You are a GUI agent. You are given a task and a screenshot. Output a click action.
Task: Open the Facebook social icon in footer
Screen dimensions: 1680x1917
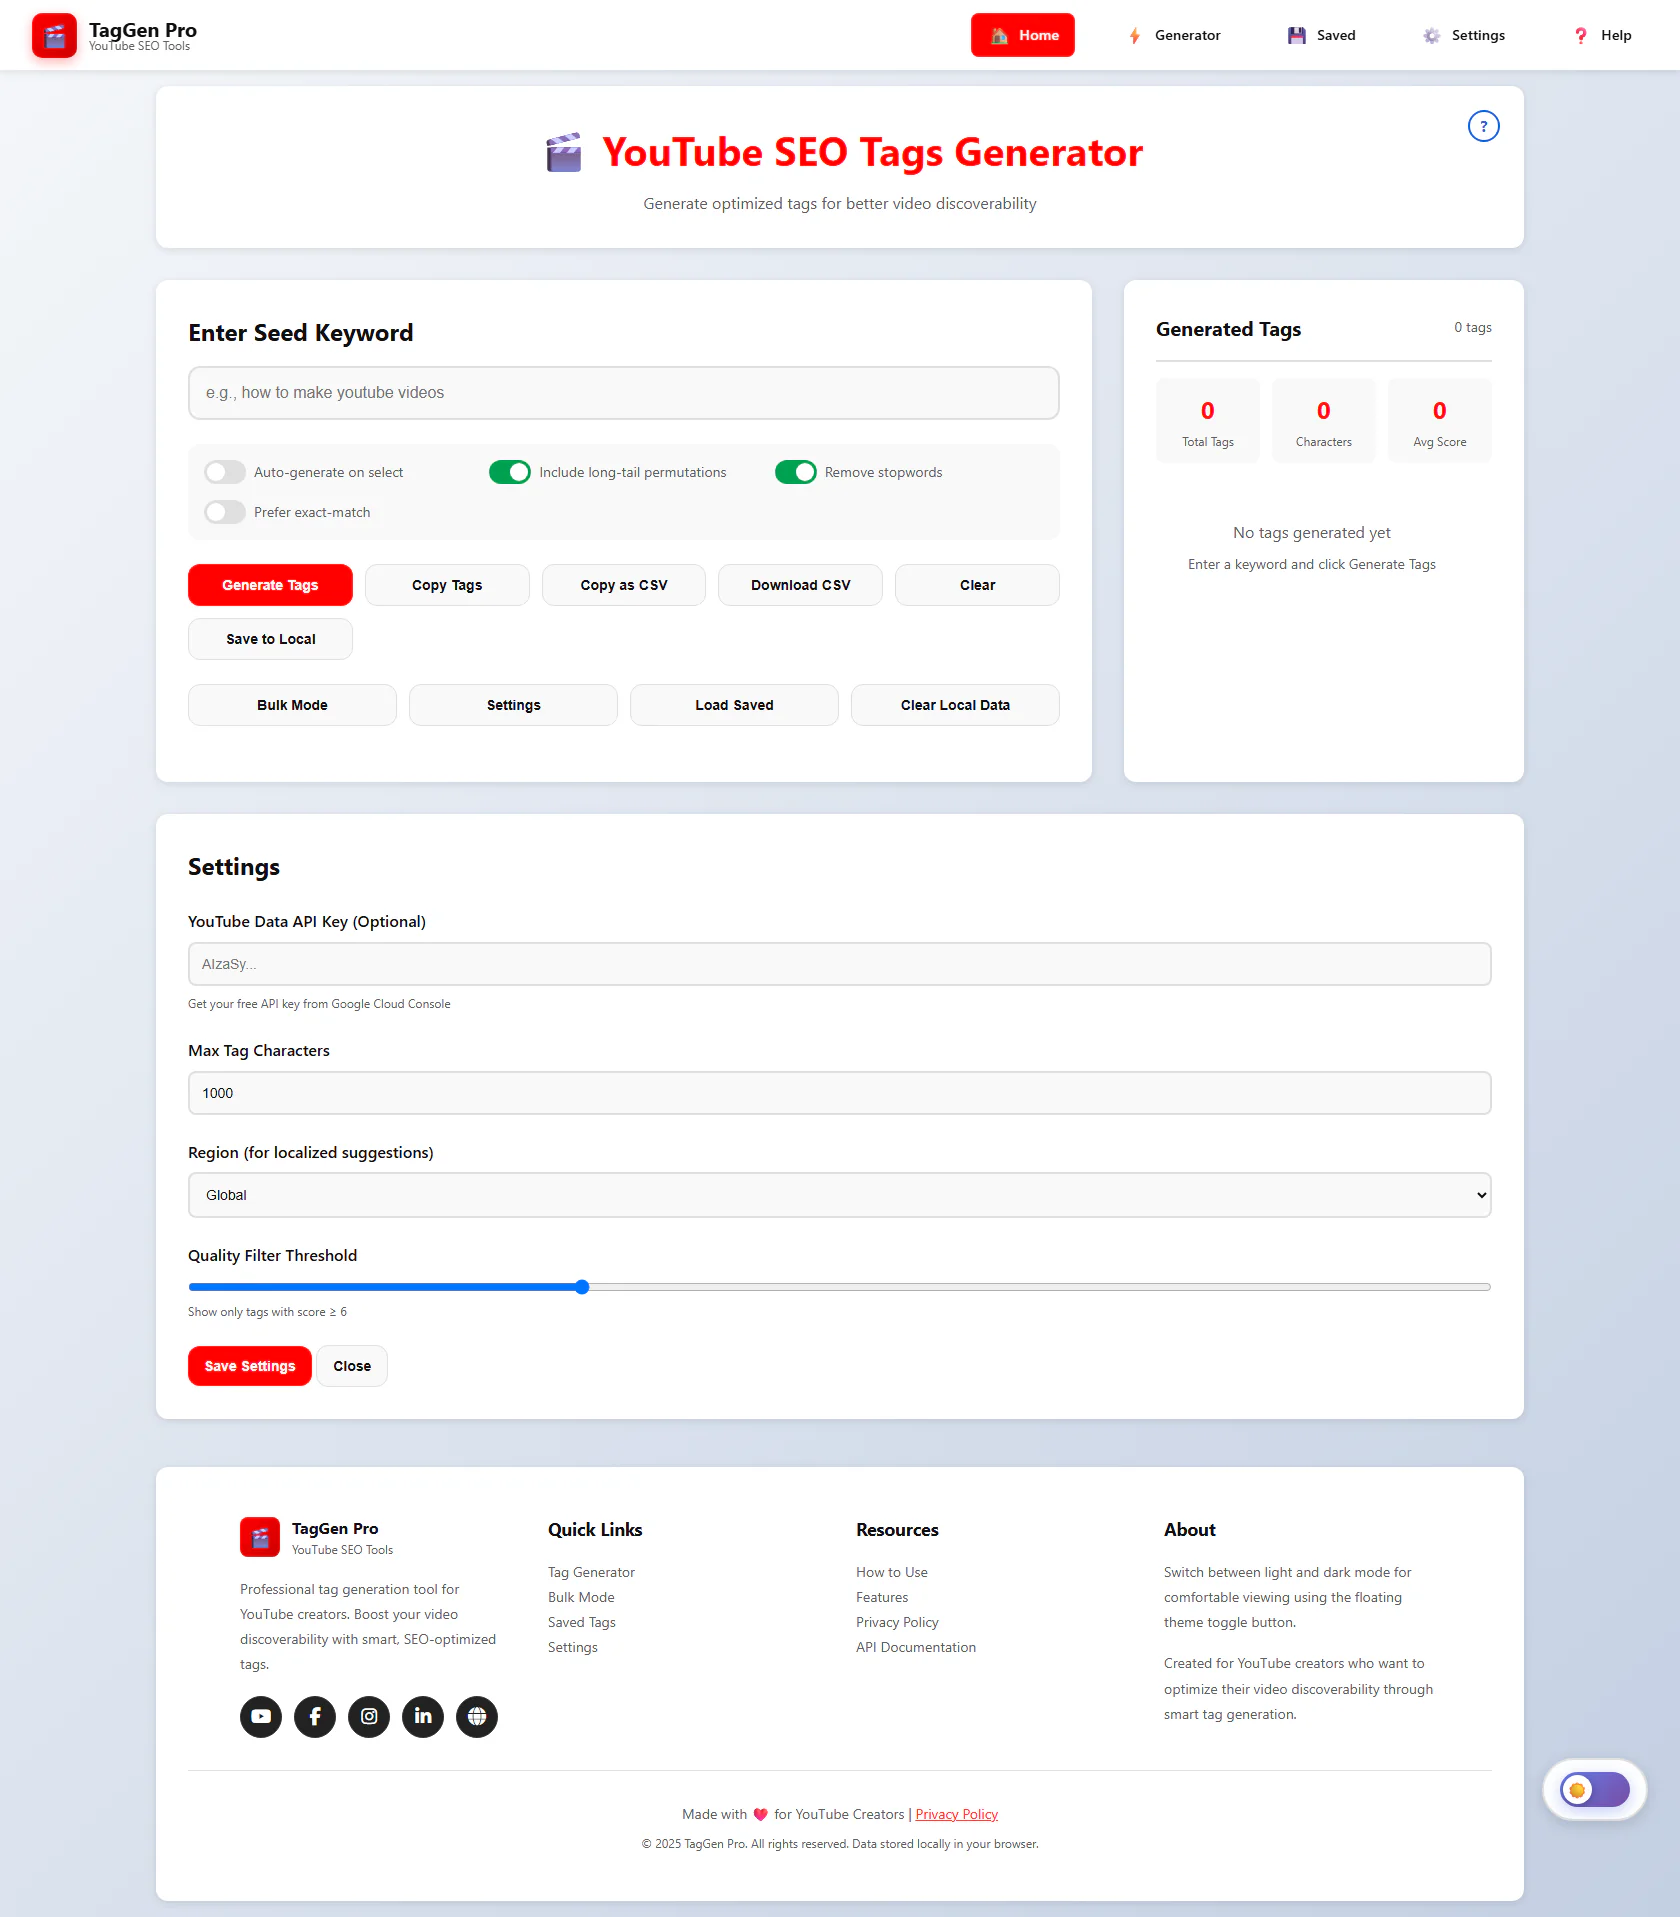tap(315, 1717)
